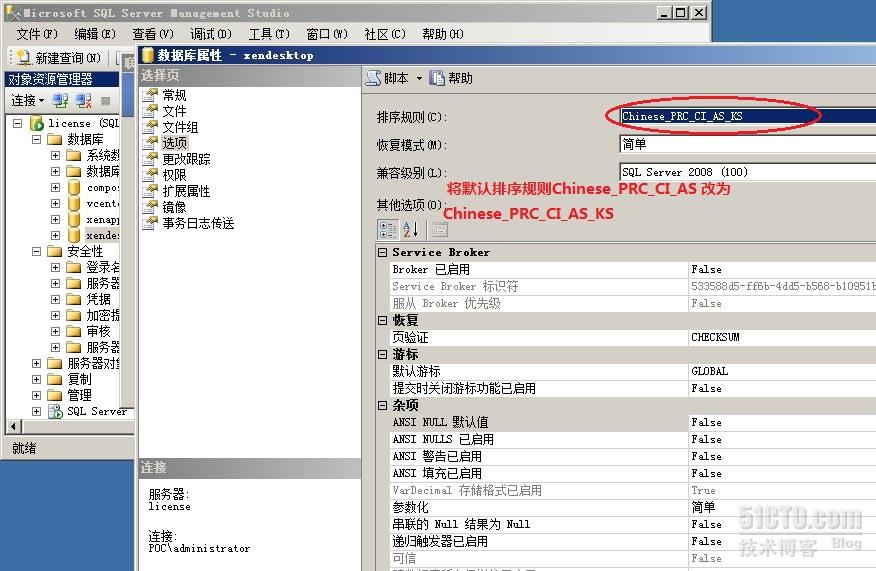Image resolution: width=876 pixels, height=571 pixels.
Task: Select the 常规 page
Action: [x=174, y=95]
